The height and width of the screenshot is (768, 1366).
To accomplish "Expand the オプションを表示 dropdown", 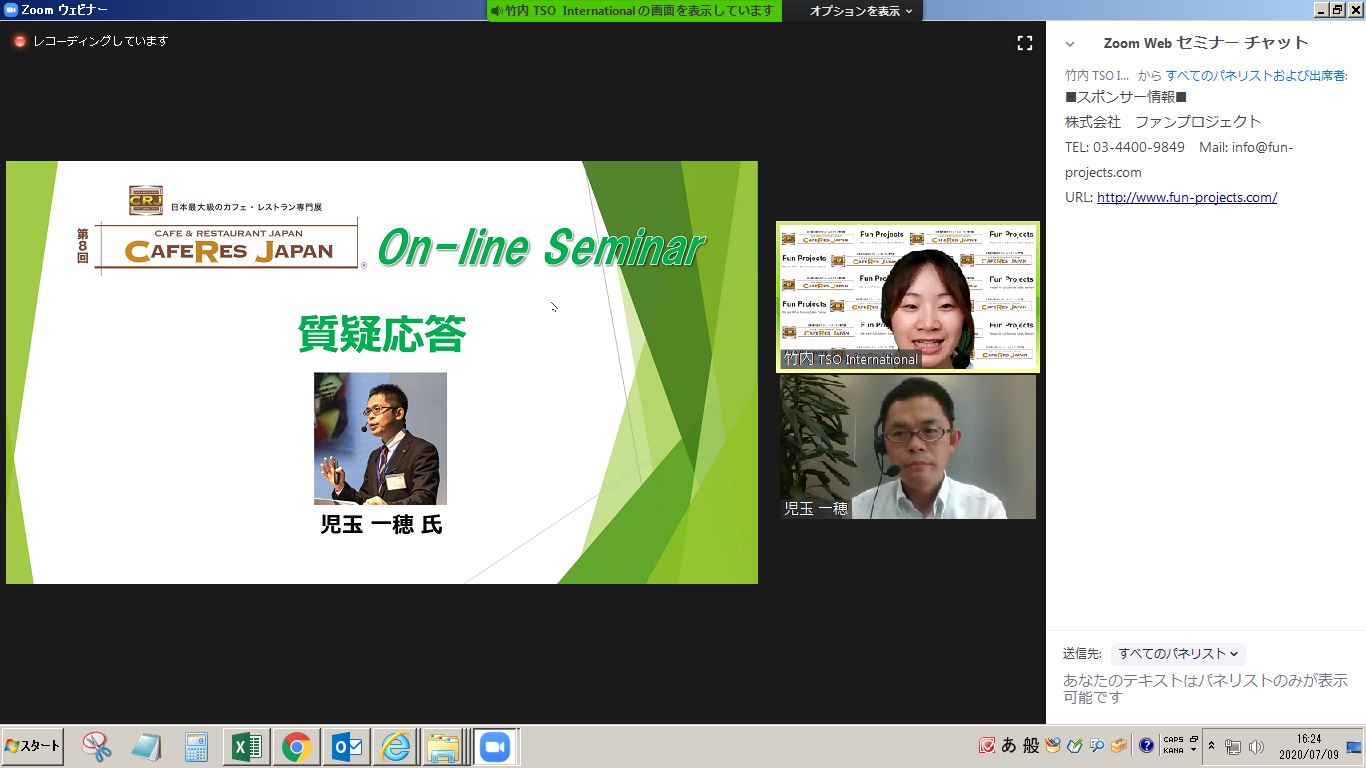I will click(x=861, y=11).
